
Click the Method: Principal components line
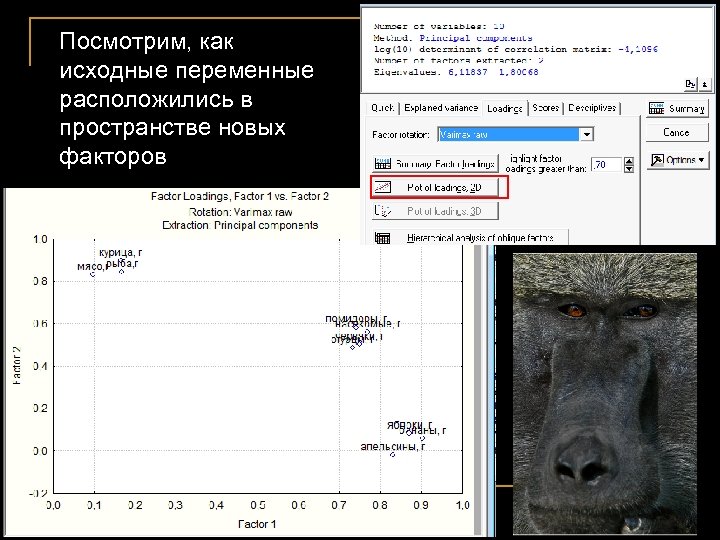pyautogui.click(x=453, y=38)
